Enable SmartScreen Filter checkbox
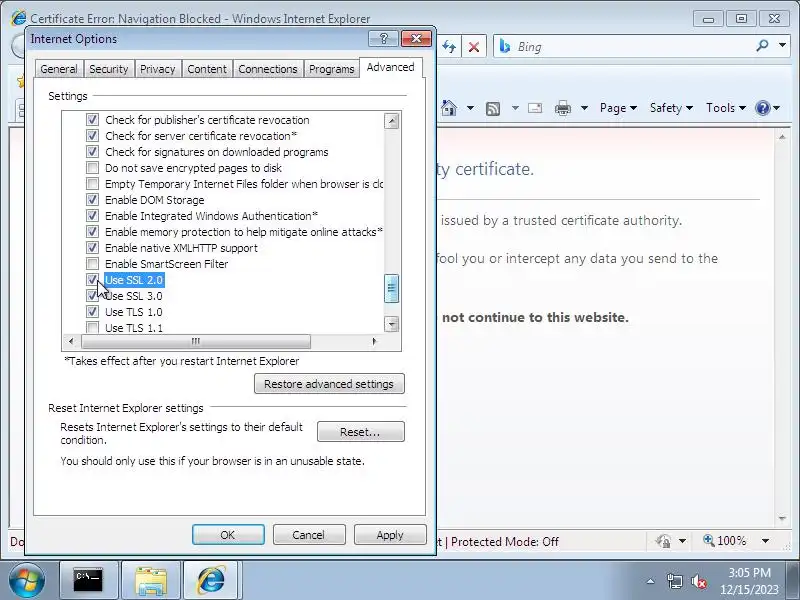Viewport: 800px width, 600px height. coord(92,264)
